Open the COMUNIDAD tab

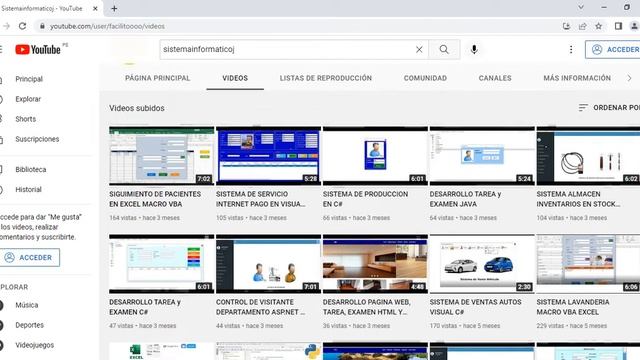coord(425,78)
